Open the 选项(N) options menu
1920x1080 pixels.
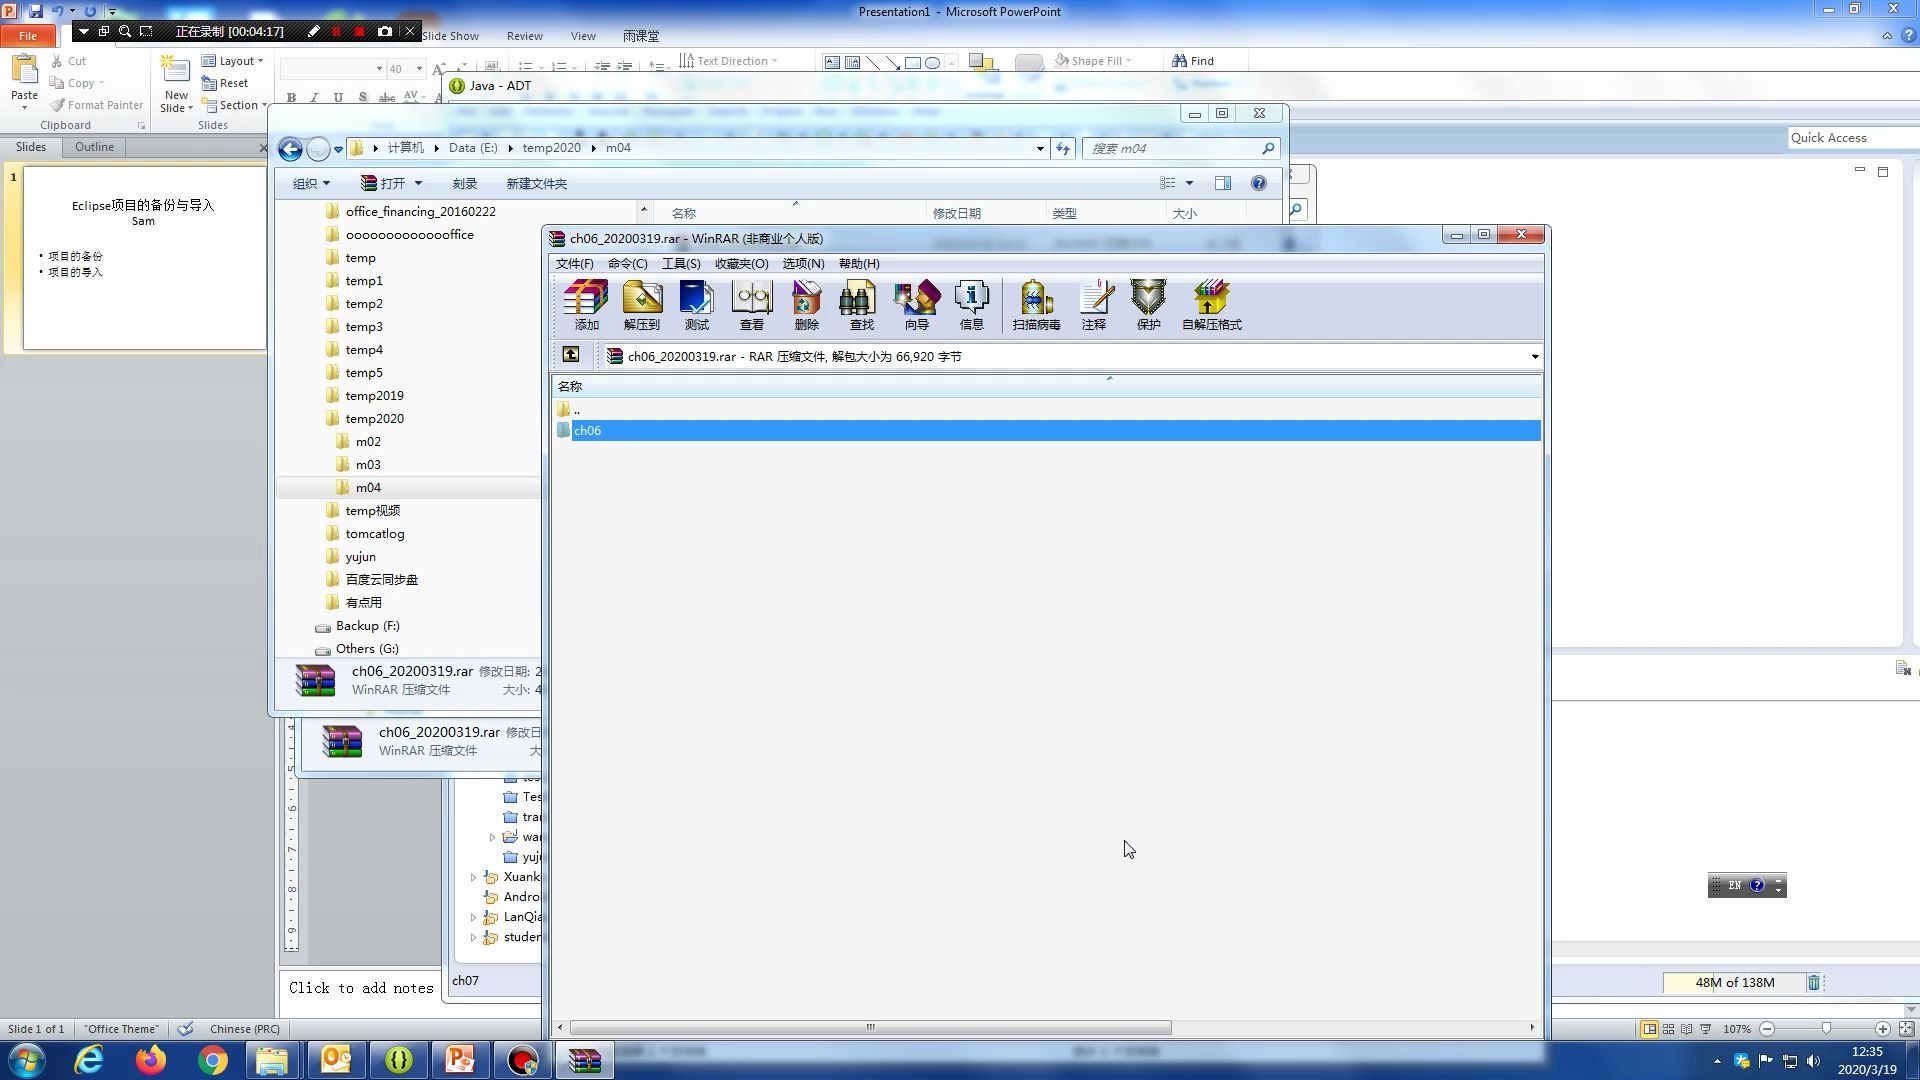pyautogui.click(x=803, y=264)
